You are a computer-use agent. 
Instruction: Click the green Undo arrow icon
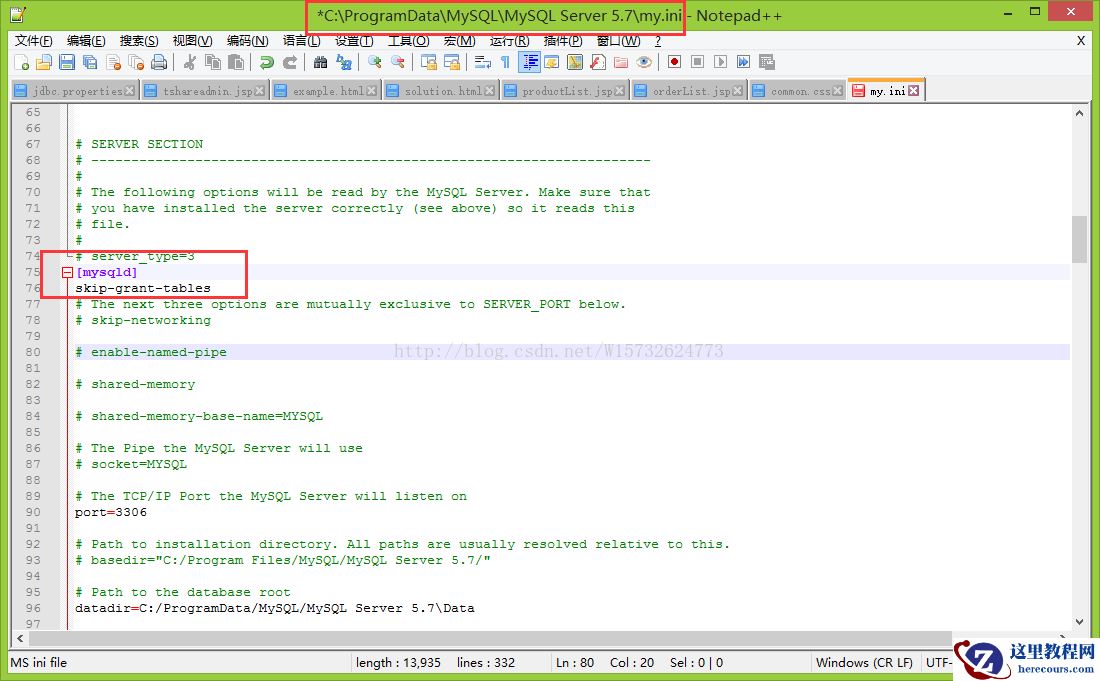coord(267,62)
